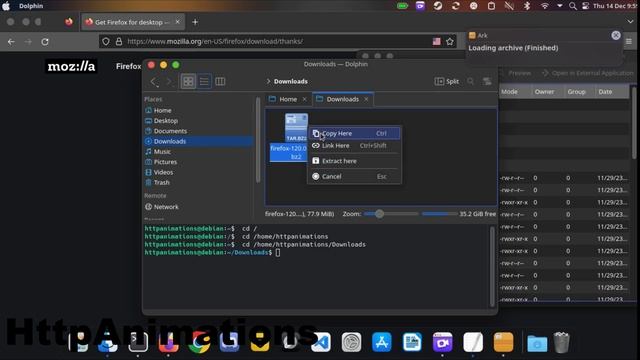The image size is (640, 360).
Task: Reload the Firefox page
Action: point(45,41)
